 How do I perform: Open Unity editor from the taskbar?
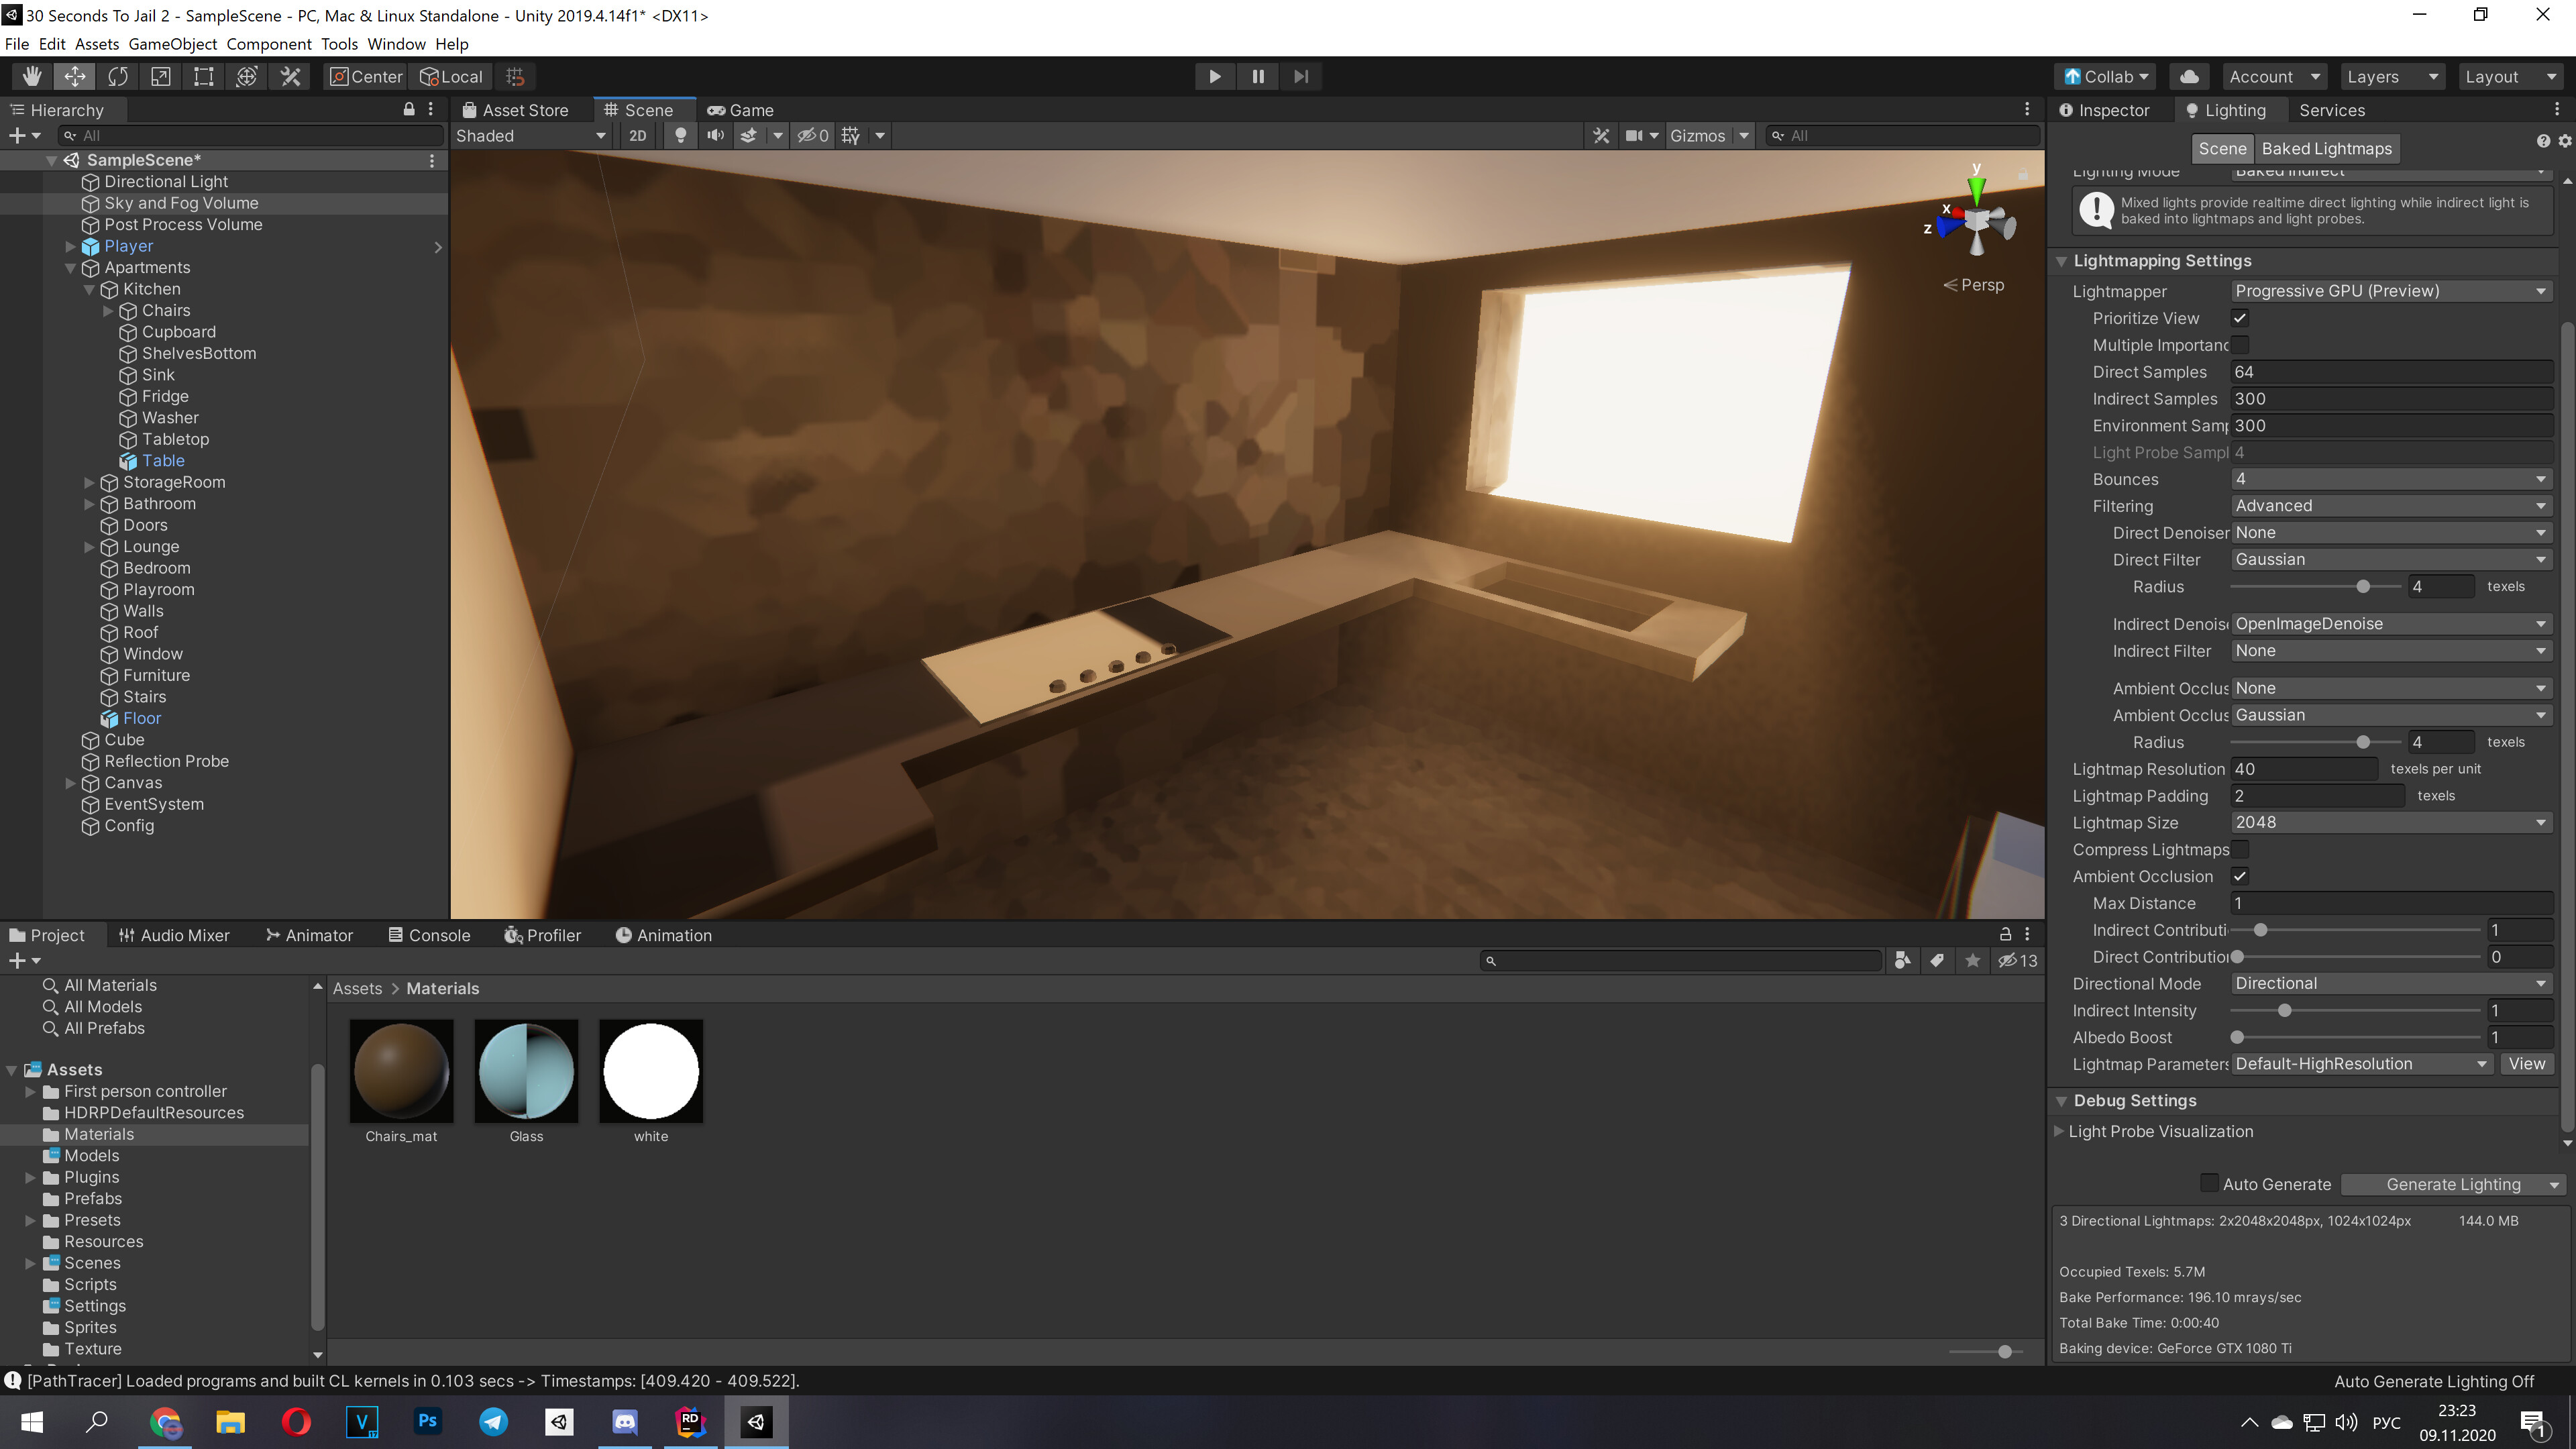756,1422
